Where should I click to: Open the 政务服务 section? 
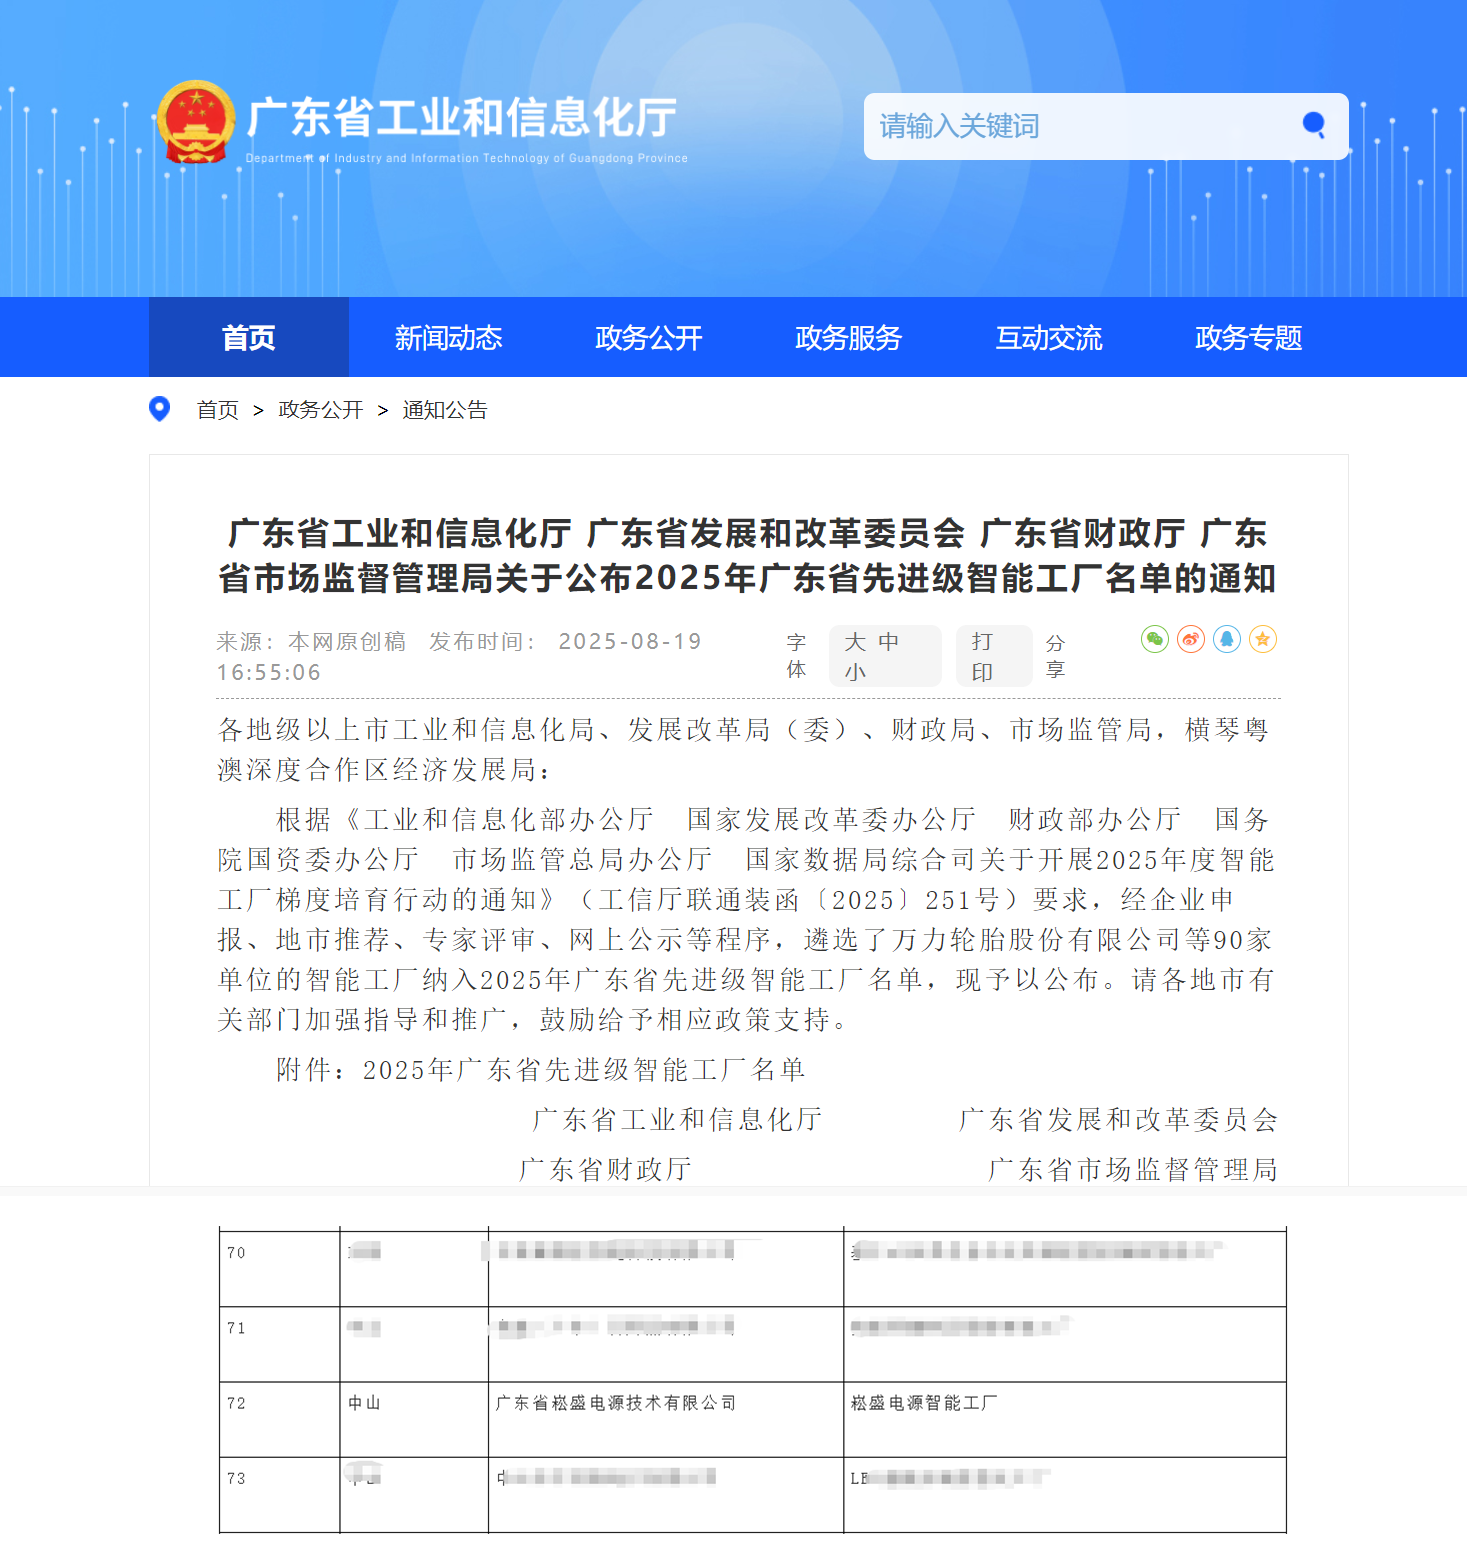[x=848, y=338]
